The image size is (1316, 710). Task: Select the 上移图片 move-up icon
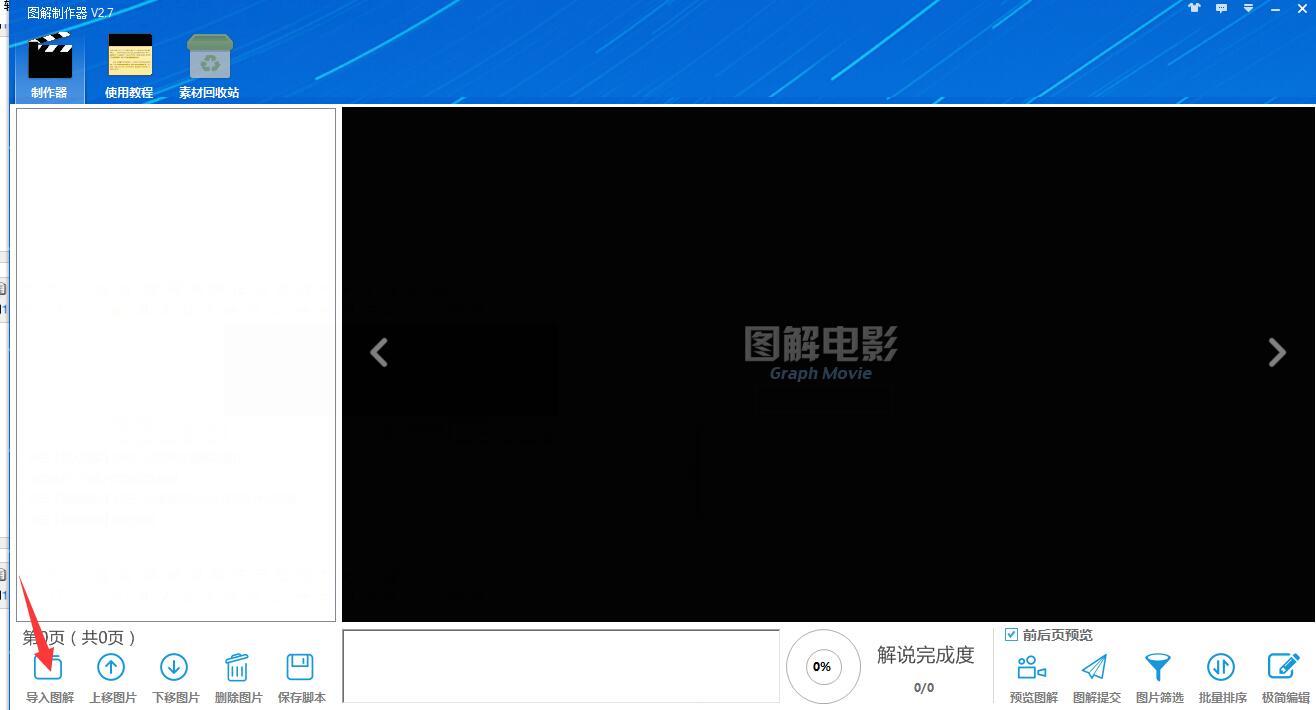(x=111, y=667)
